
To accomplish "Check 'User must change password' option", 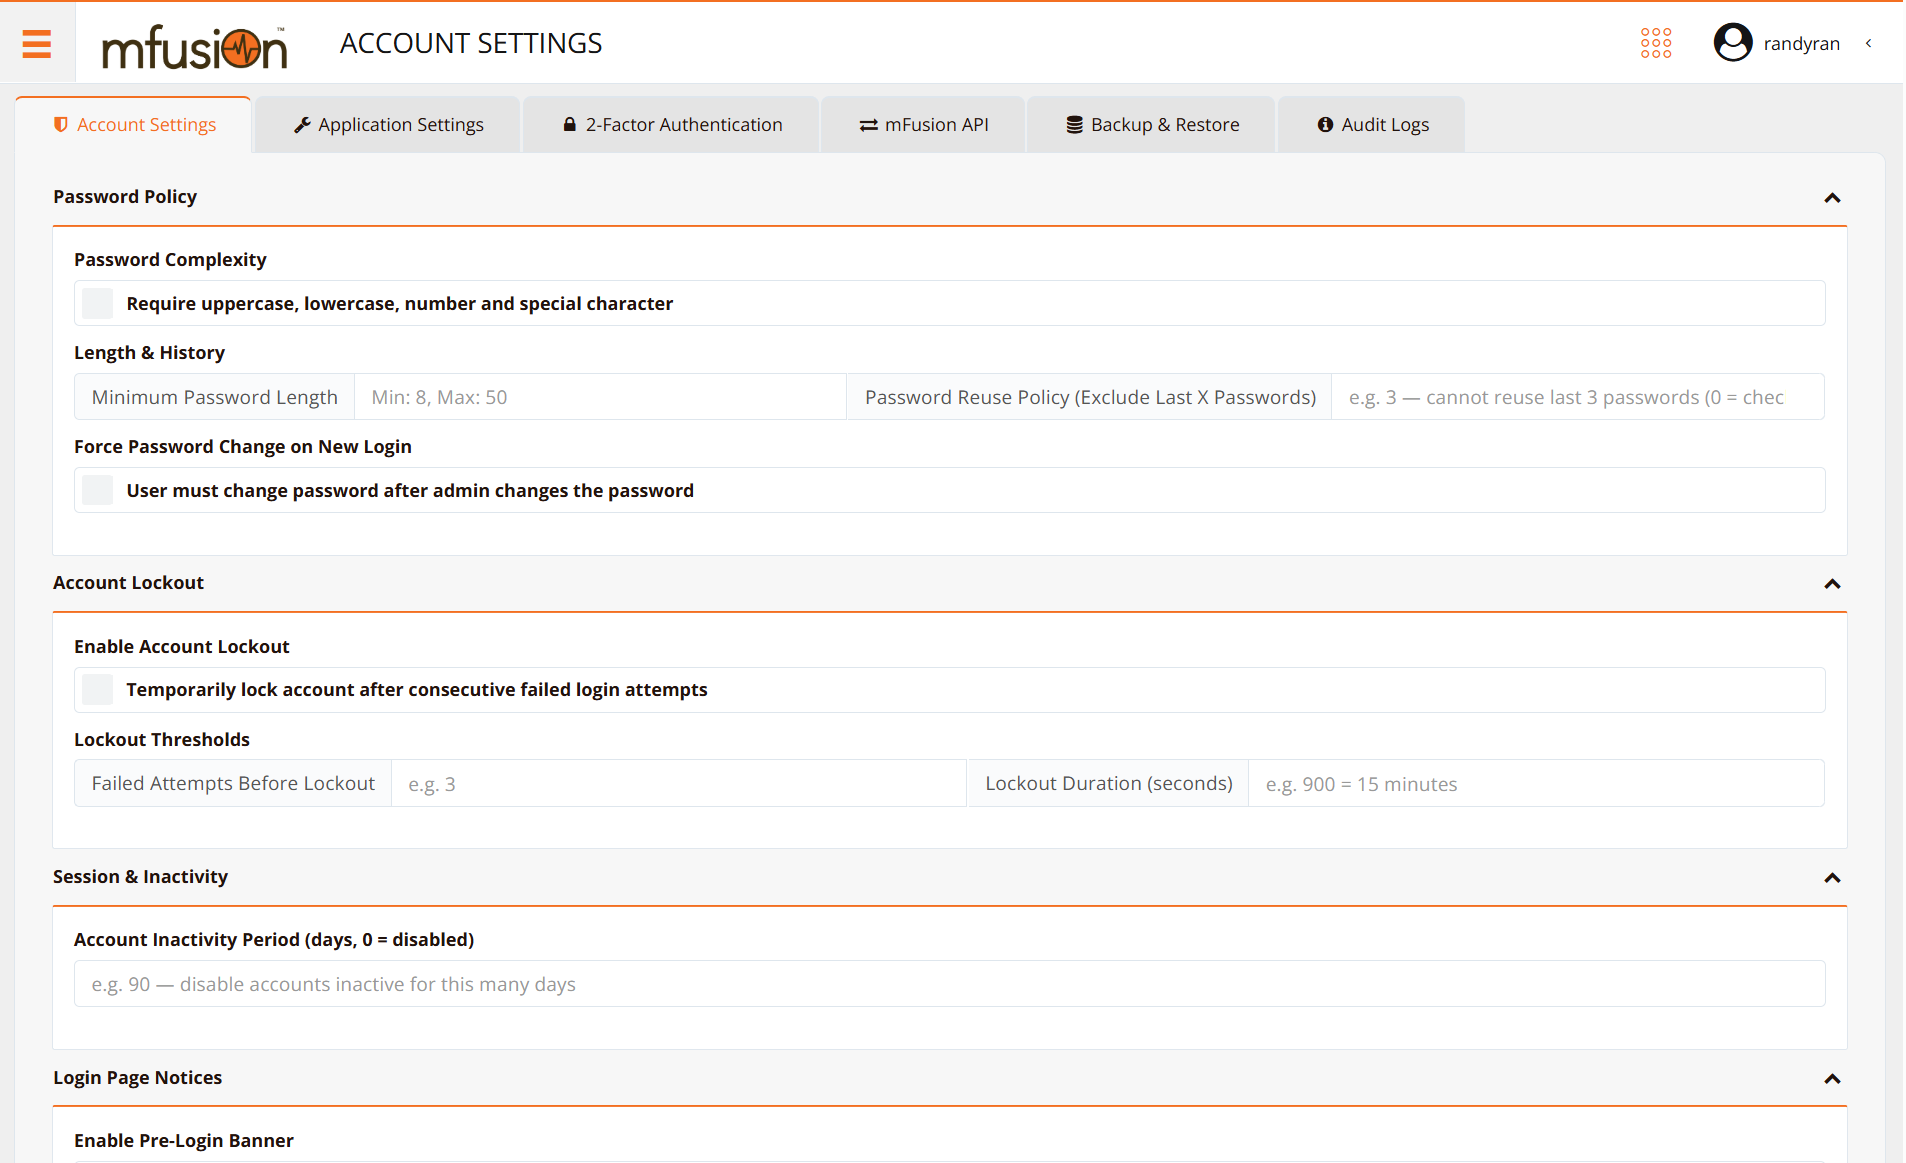I will (98, 490).
